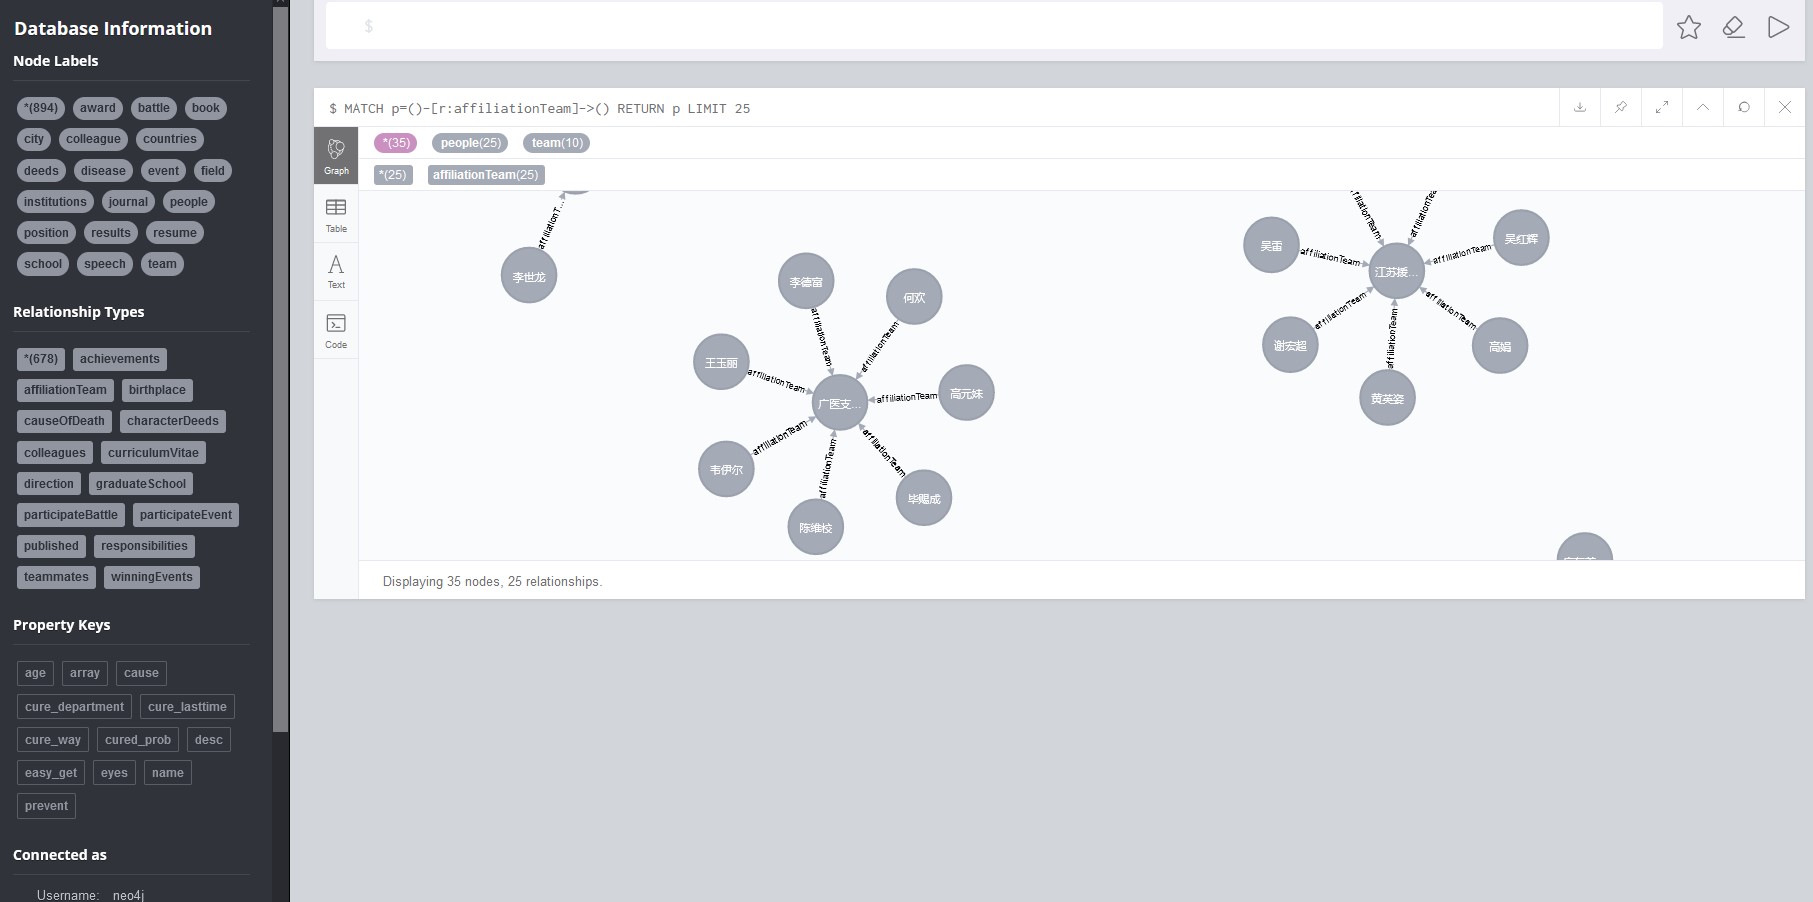
Task: Click the disease node label
Action: pyautogui.click(x=104, y=171)
